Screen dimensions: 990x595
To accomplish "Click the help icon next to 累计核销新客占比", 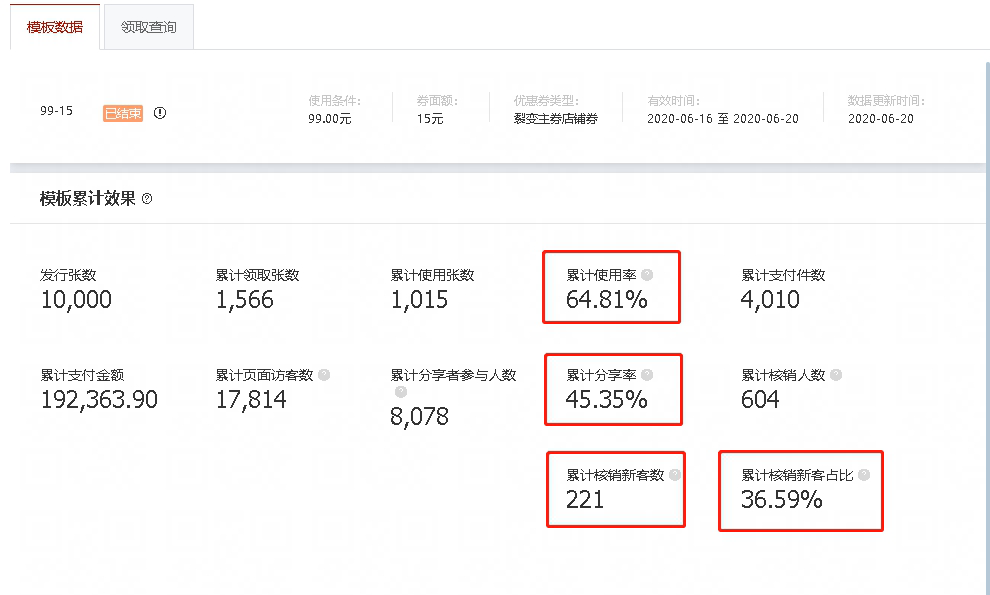I will click(x=864, y=475).
